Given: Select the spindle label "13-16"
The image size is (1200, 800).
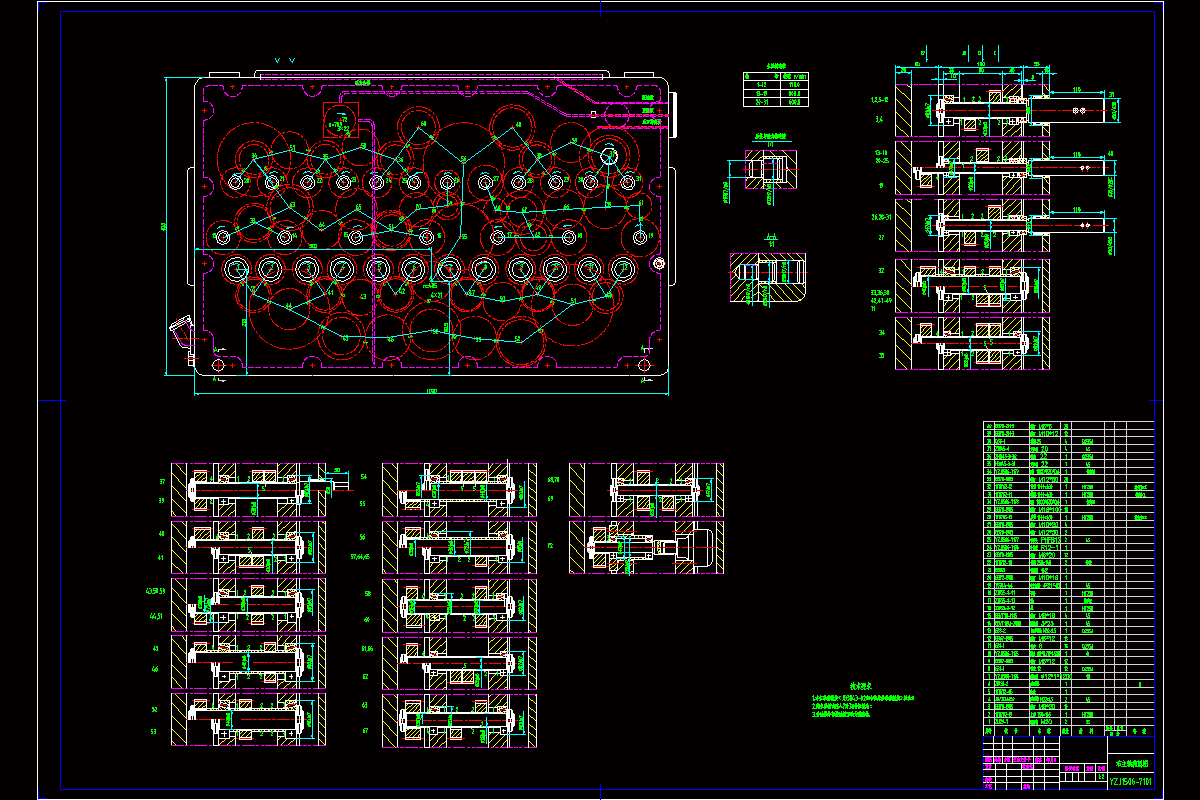Looking at the screenshot, I should coord(881,152).
